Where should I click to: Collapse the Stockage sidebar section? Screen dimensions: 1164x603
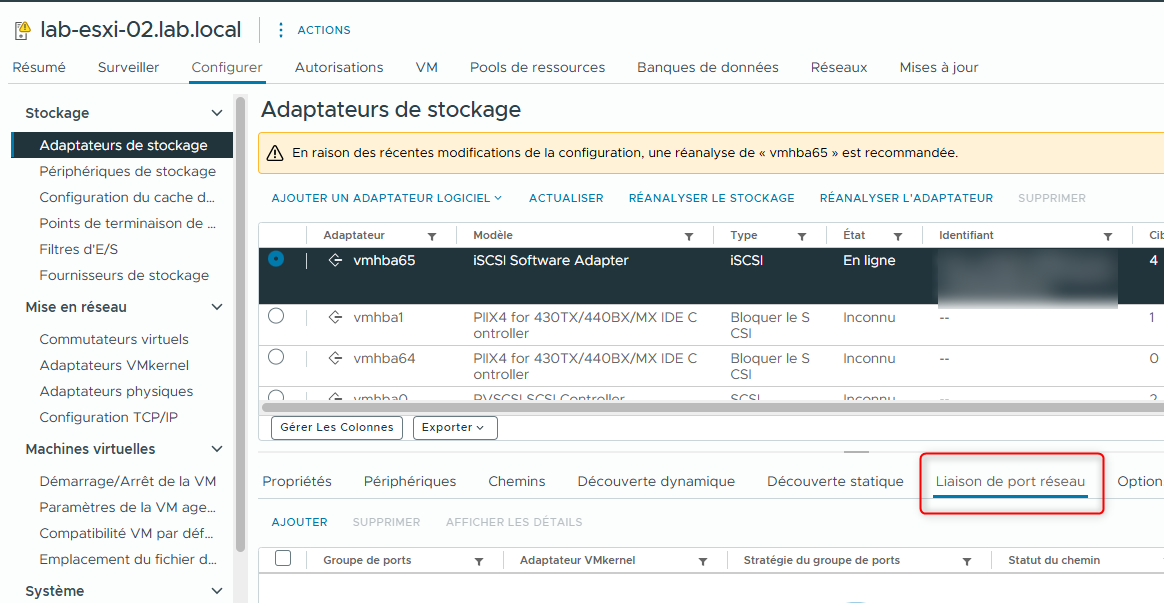217,112
